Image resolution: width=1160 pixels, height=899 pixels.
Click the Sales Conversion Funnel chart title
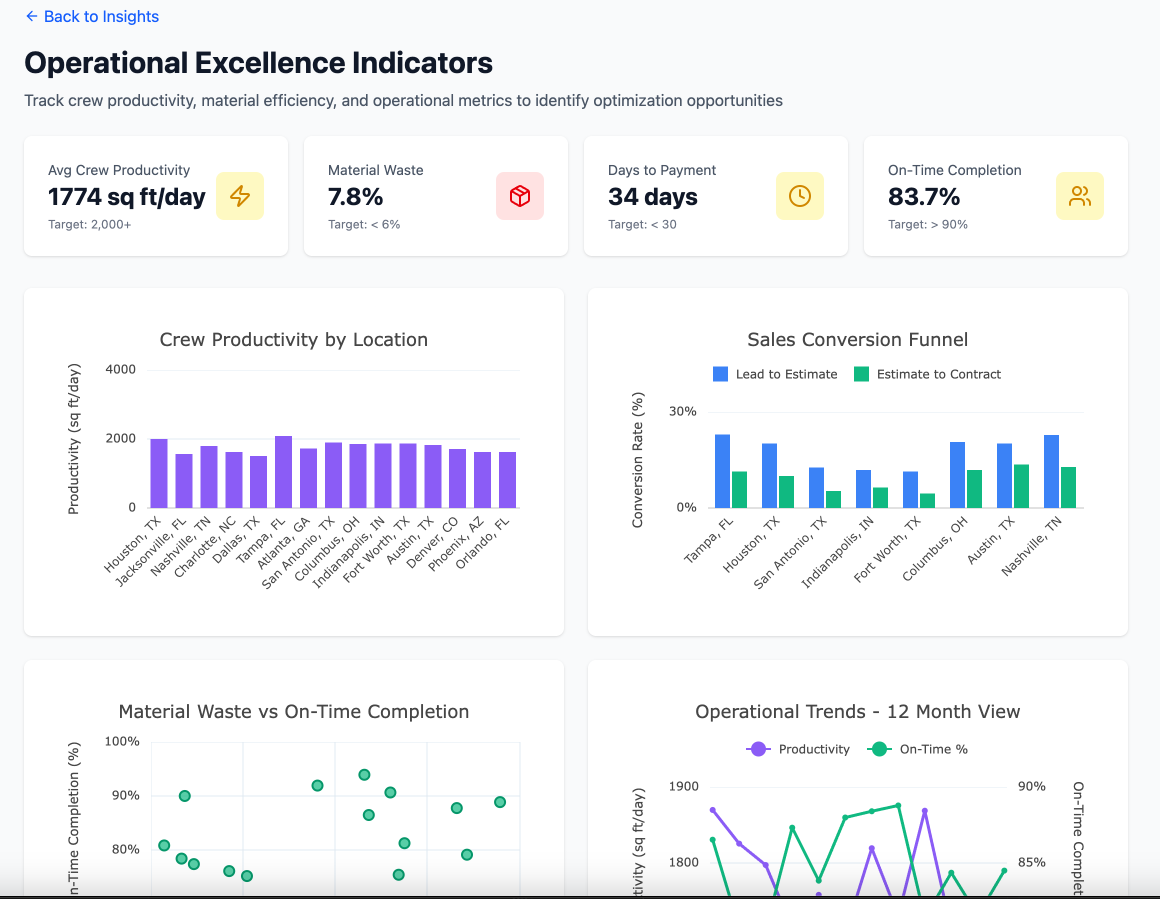[857, 339]
